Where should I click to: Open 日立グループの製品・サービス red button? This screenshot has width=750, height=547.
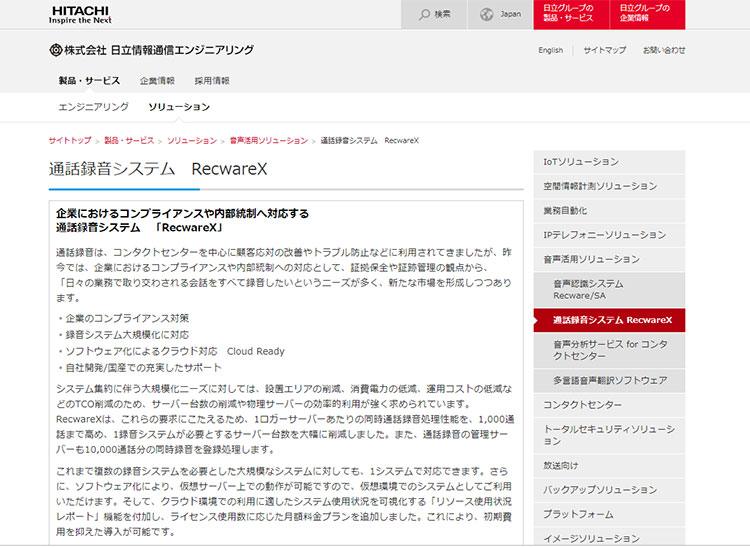[x=571, y=14]
